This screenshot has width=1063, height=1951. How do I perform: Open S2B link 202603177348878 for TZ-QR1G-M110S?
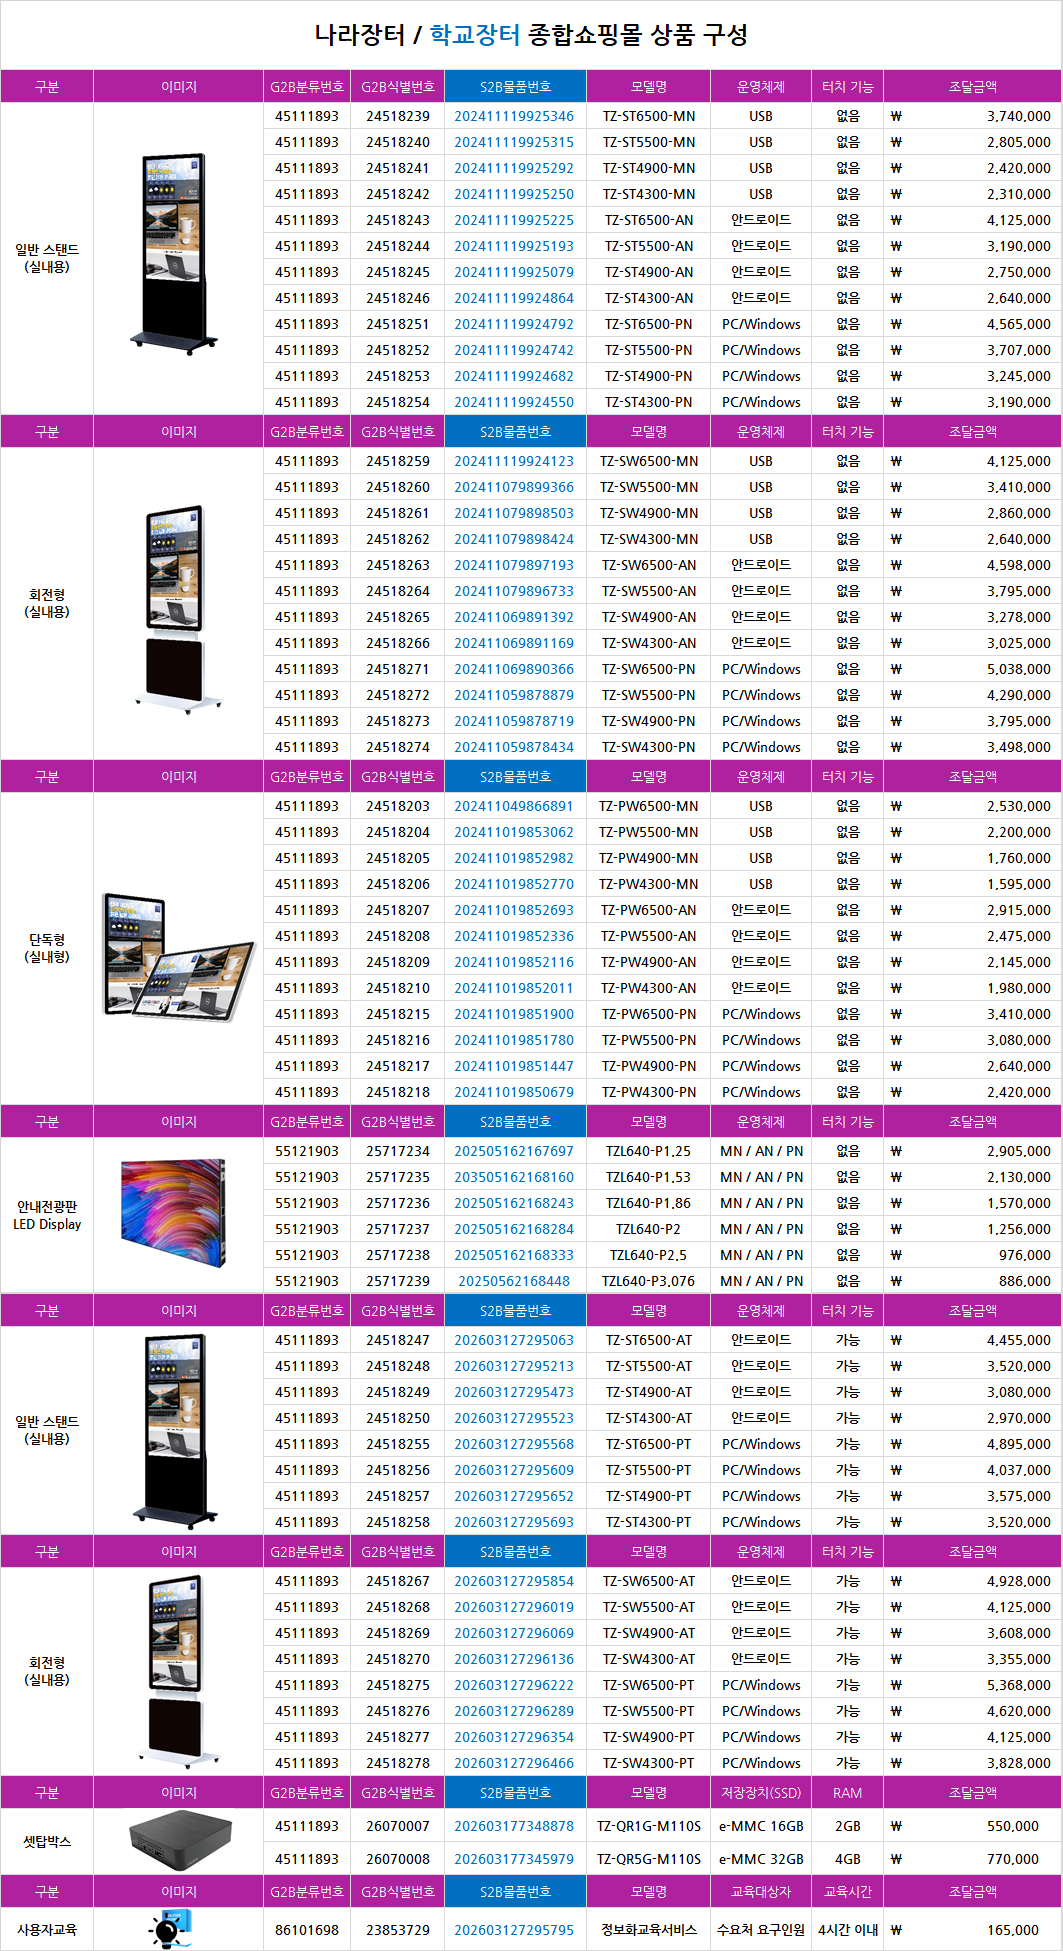(514, 1826)
